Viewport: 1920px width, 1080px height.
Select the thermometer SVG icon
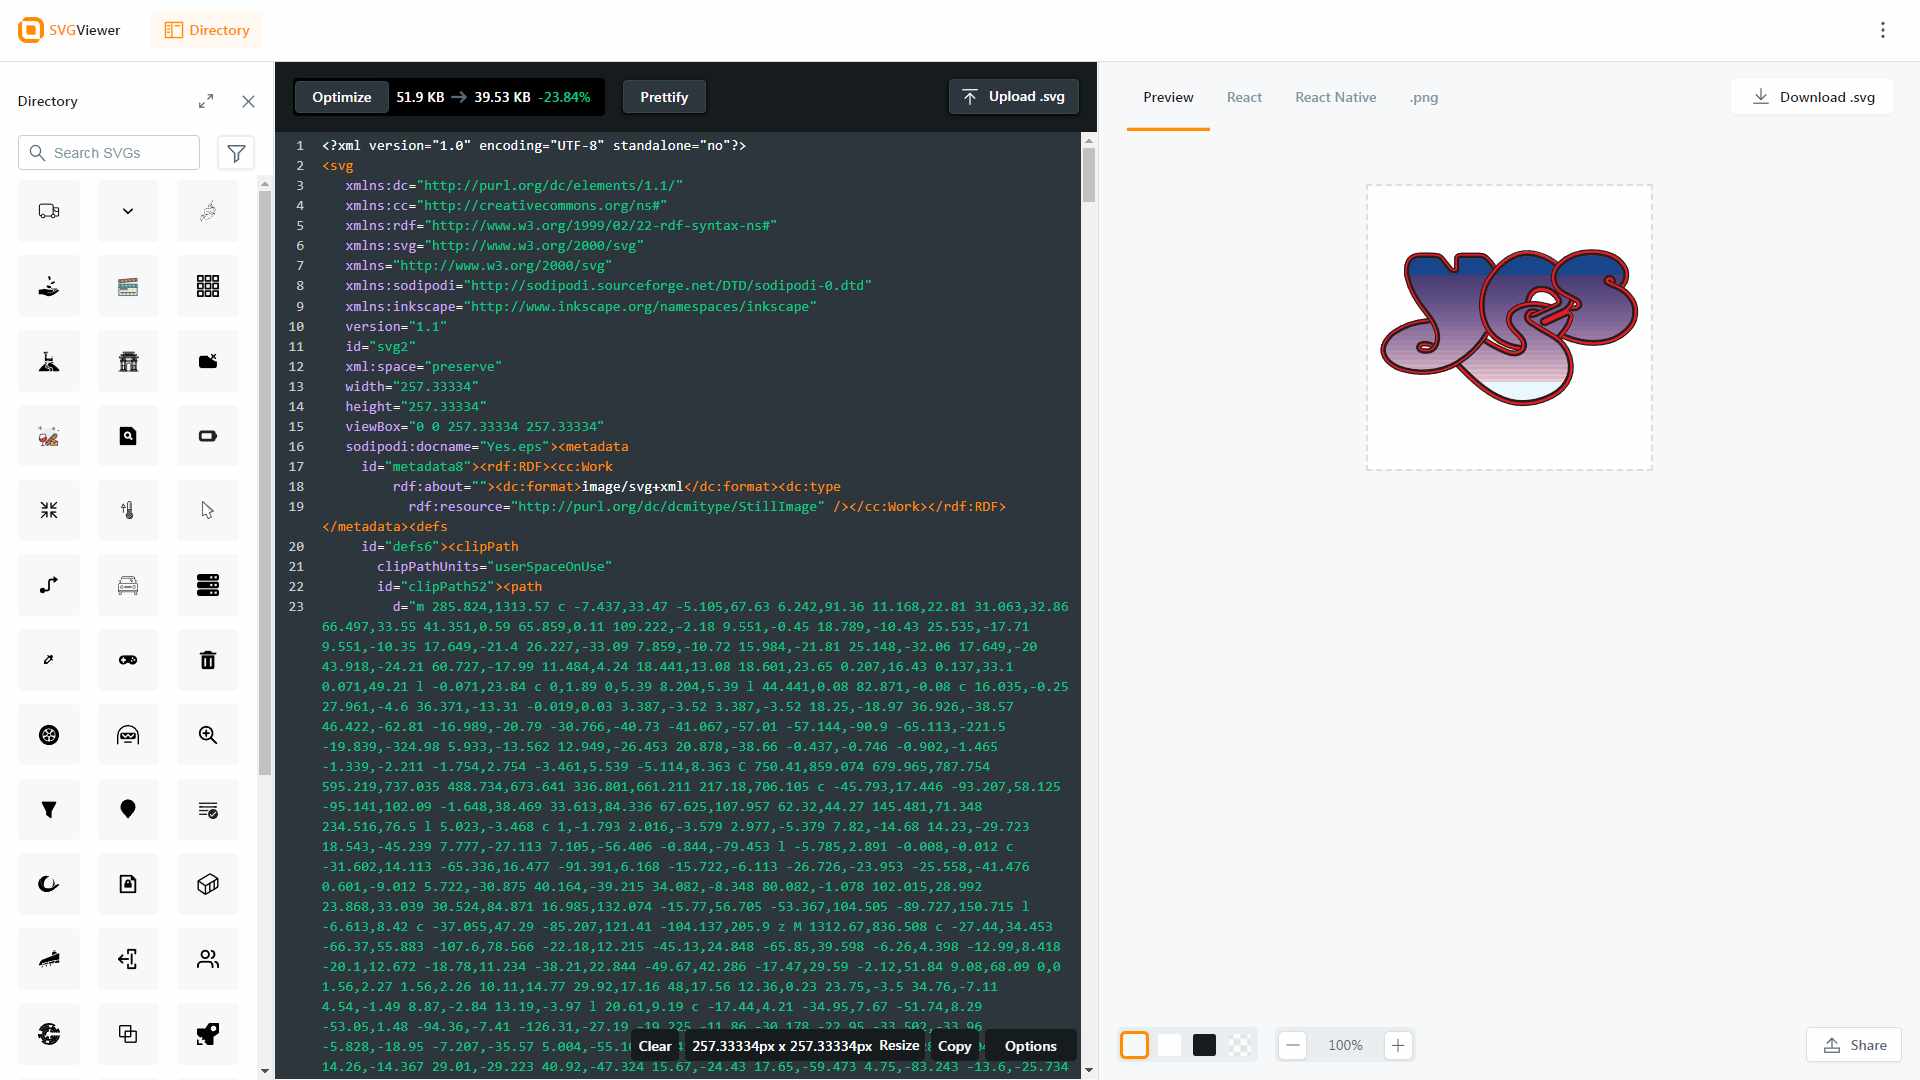[128, 510]
